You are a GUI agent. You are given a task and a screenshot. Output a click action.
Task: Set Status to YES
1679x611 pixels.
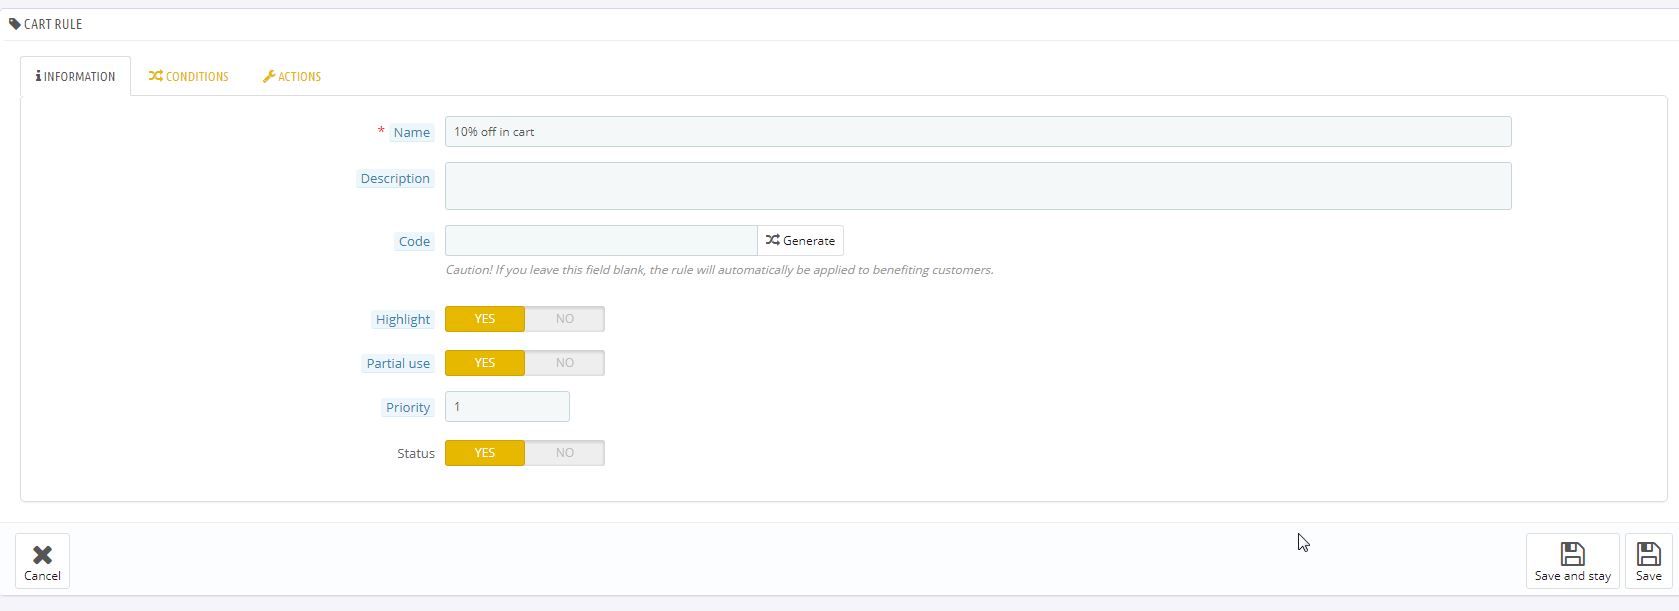[485, 453]
